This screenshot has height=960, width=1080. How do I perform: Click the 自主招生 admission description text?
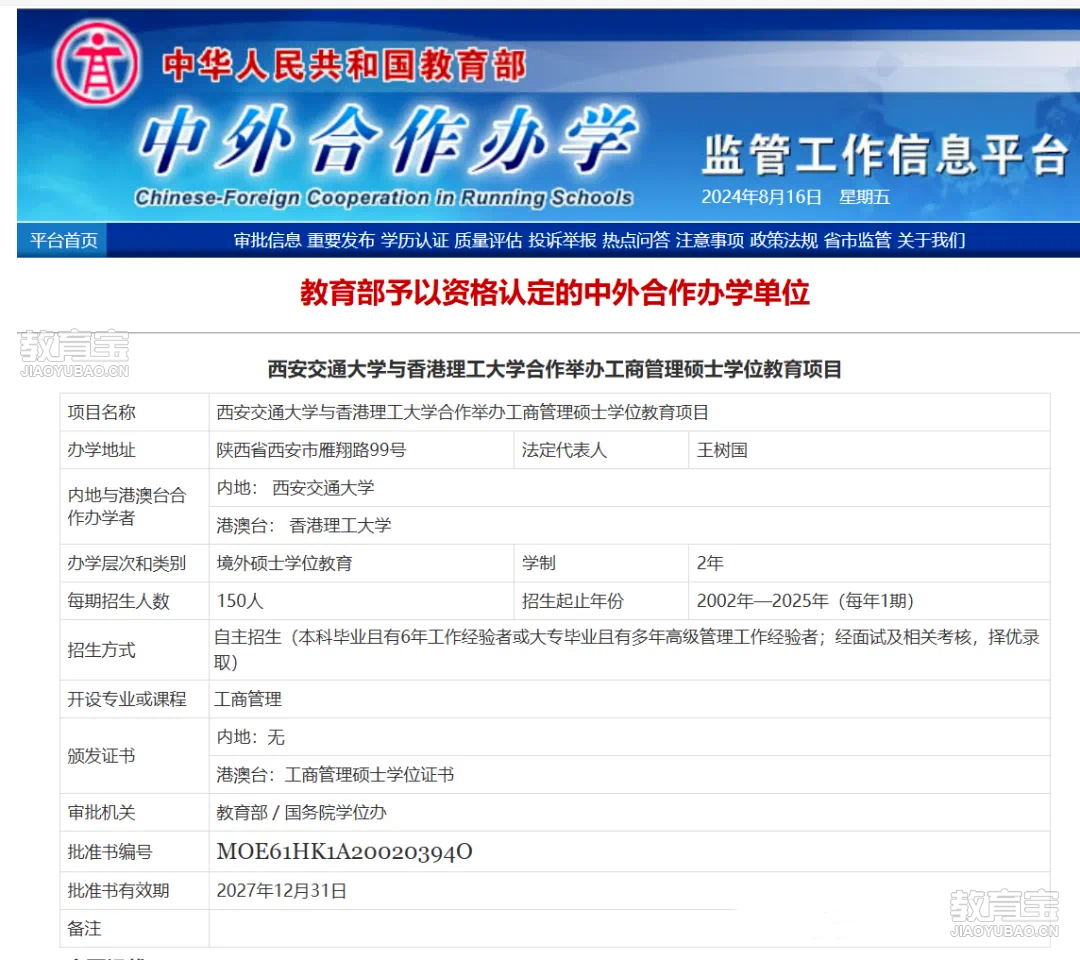(x=627, y=649)
